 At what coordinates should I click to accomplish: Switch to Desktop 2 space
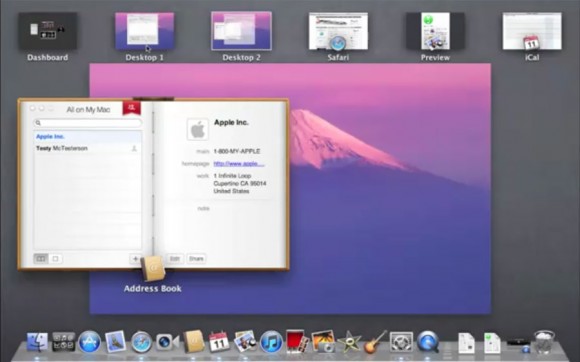coord(241,31)
